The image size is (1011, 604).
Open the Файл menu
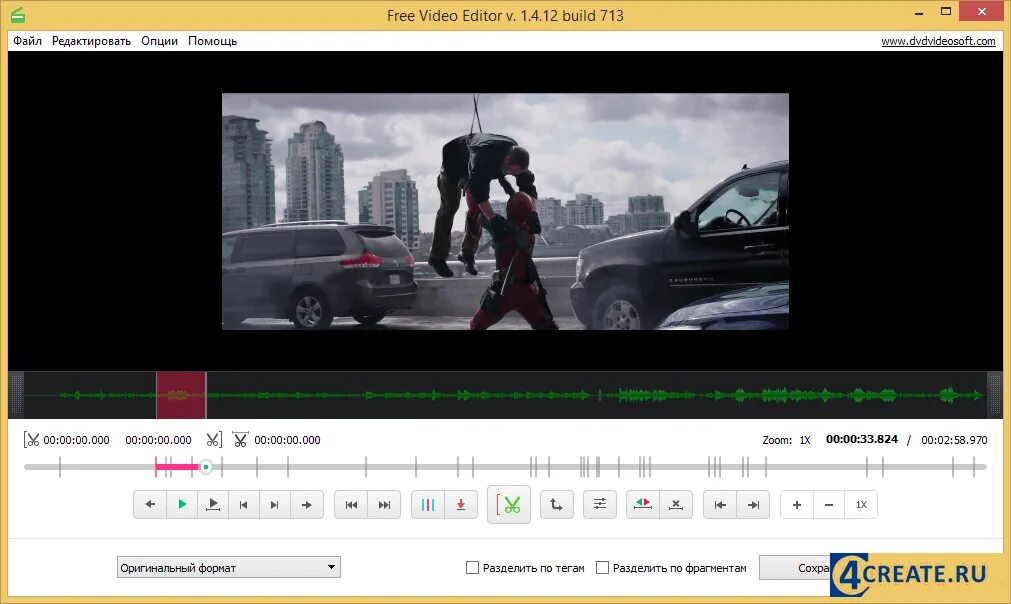tap(28, 41)
